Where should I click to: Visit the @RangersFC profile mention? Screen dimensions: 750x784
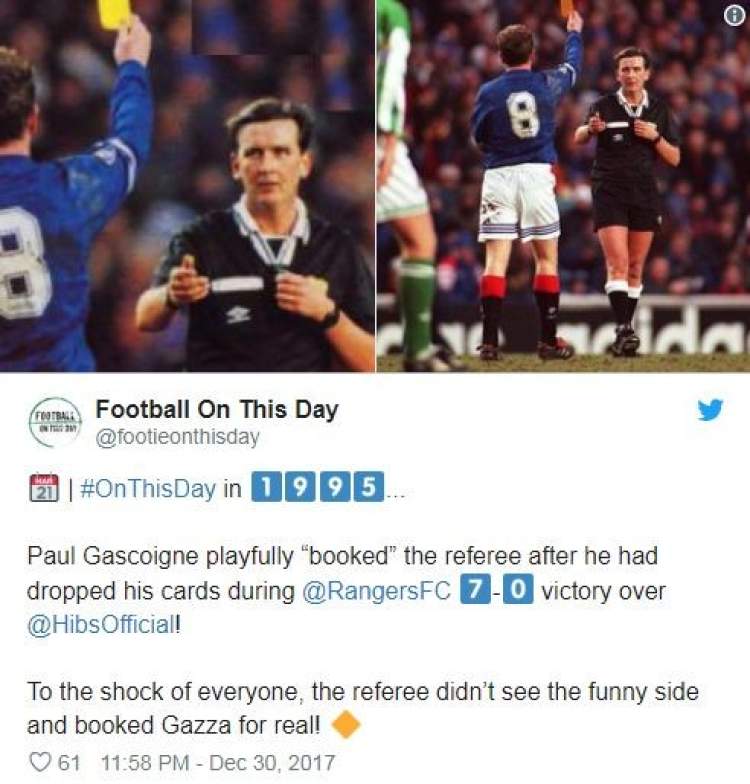pos(378,591)
